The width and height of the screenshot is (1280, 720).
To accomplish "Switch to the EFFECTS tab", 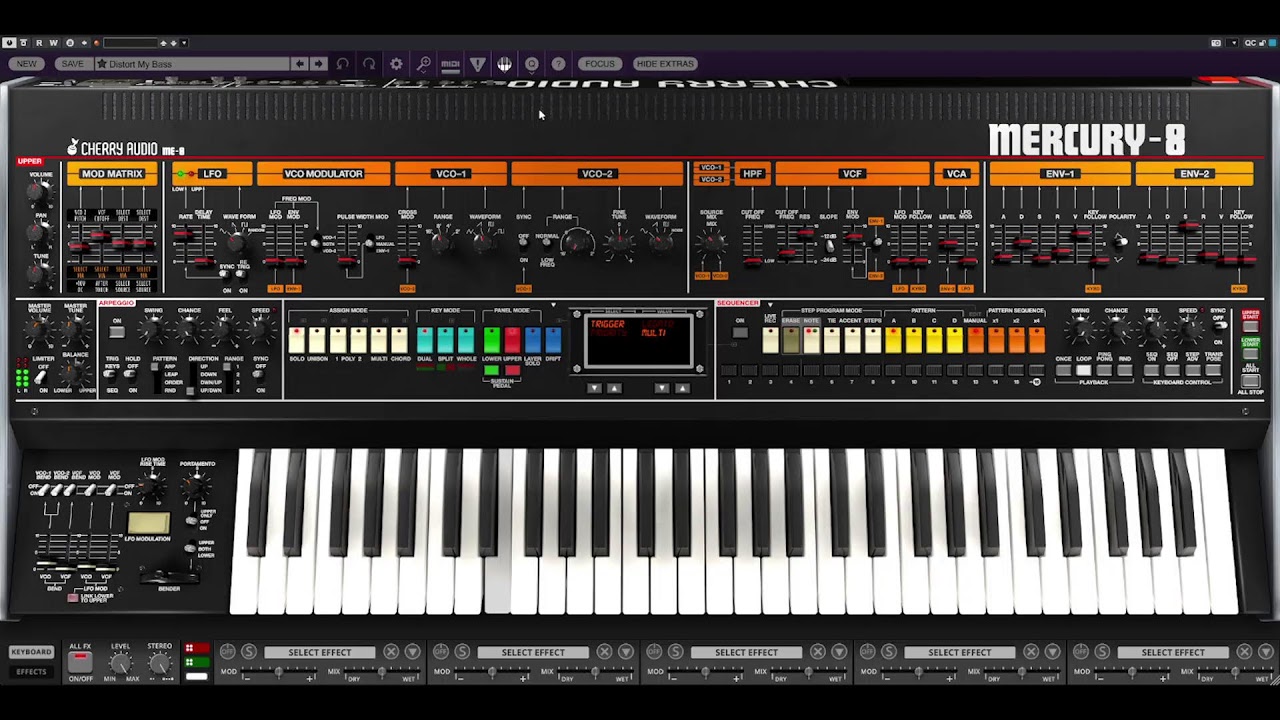I will (x=31, y=671).
